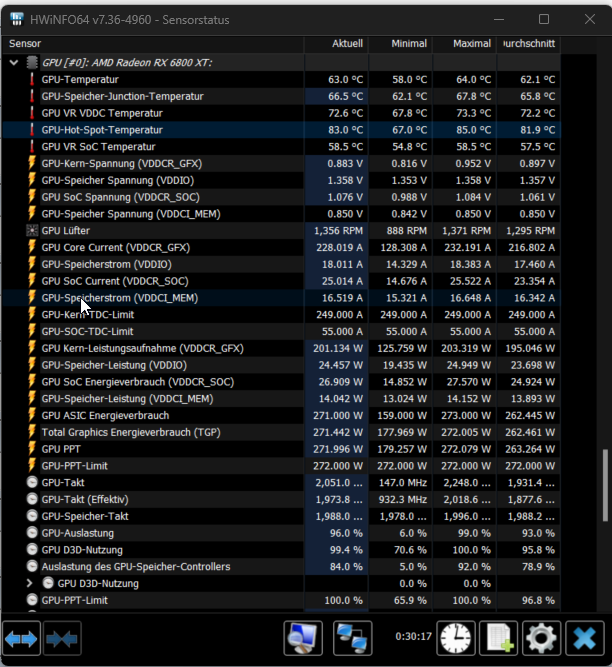Select GPU D3D-Nutzung row showing 99.4 %
Image resolution: width=612 pixels, height=667 pixels.
pos(281,550)
